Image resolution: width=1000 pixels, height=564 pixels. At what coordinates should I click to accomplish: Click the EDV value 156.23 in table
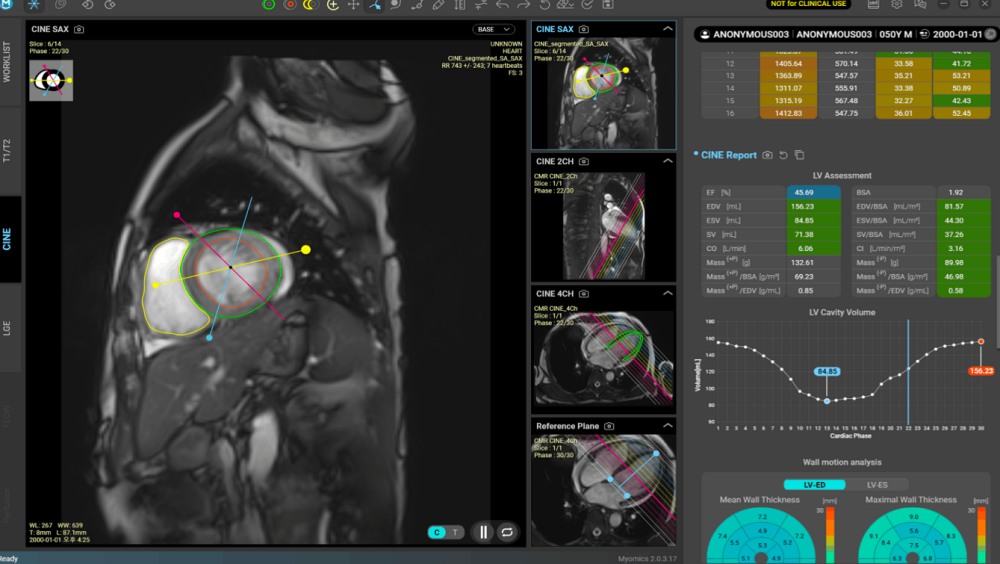click(803, 206)
